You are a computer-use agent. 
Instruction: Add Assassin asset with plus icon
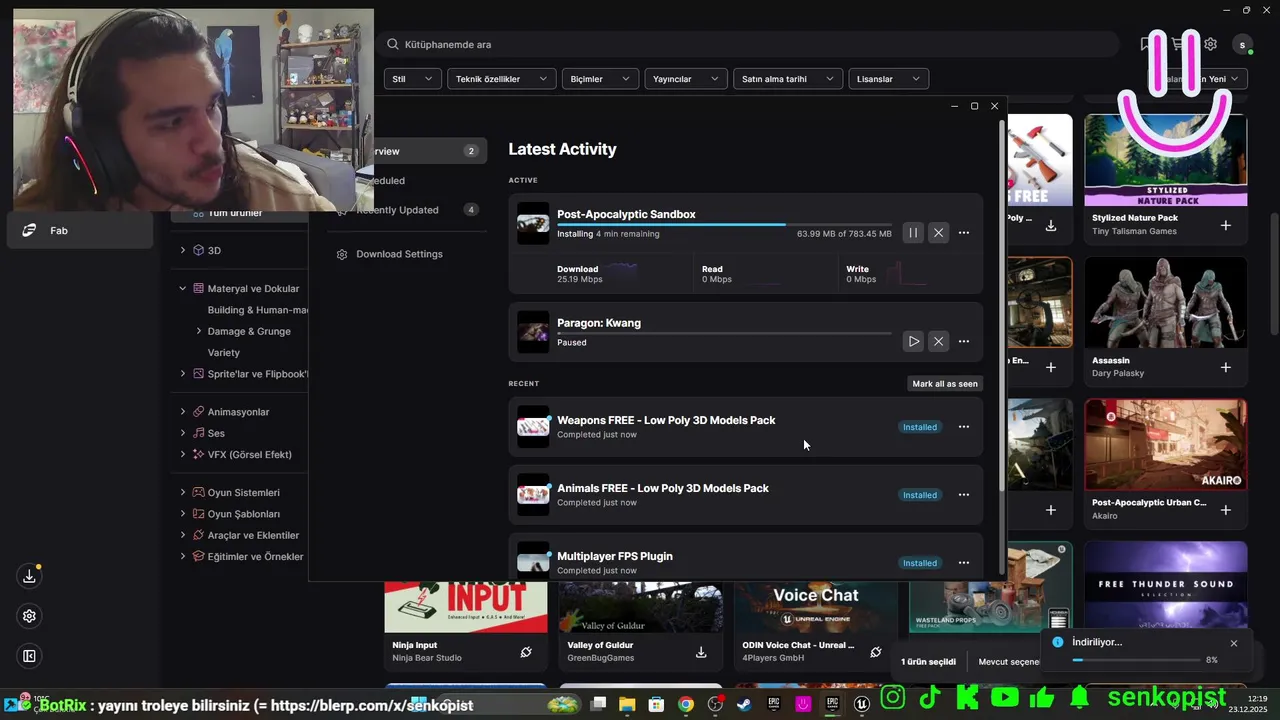tap(1226, 367)
